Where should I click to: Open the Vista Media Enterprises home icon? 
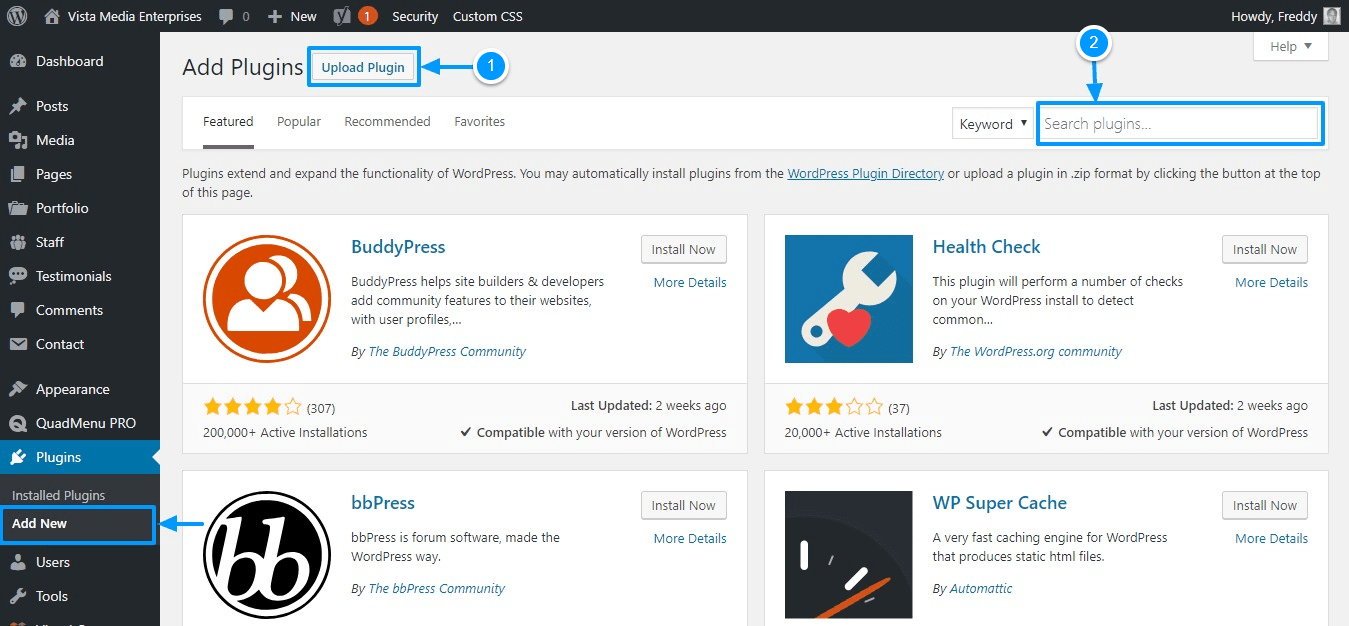[x=52, y=16]
